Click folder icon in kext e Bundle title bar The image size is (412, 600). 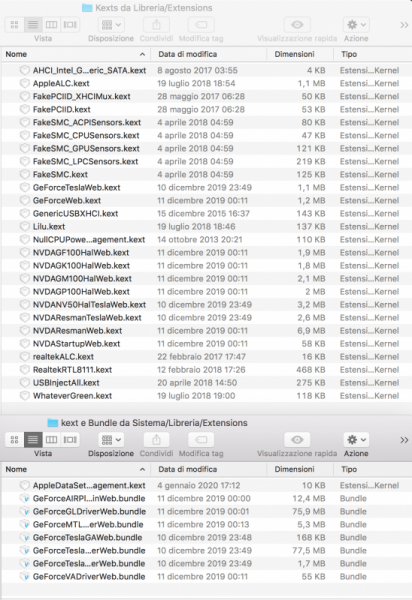(52, 423)
